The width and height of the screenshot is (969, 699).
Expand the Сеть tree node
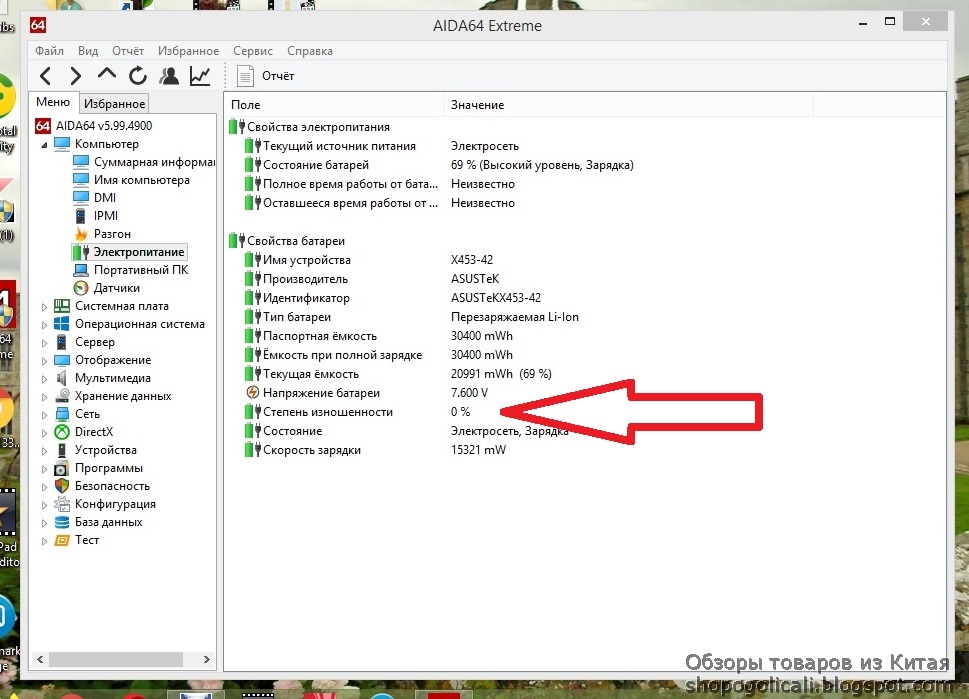[x=44, y=414]
